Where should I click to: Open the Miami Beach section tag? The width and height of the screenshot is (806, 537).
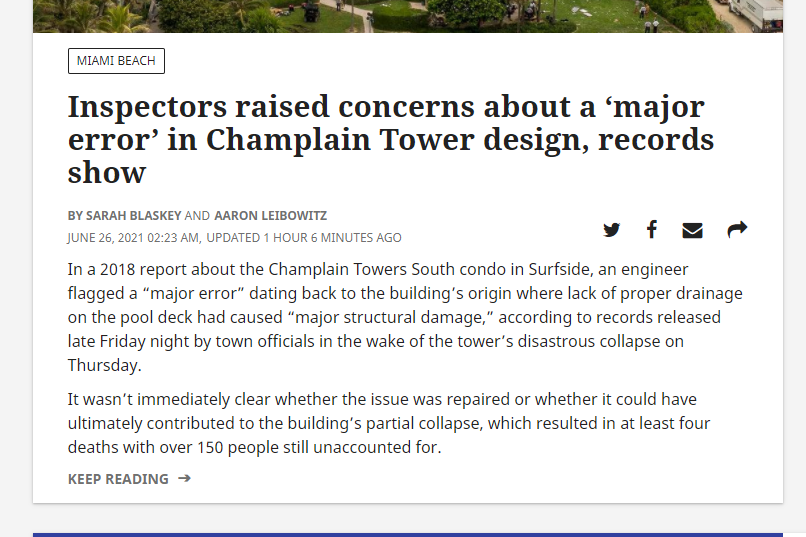tap(116, 61)
